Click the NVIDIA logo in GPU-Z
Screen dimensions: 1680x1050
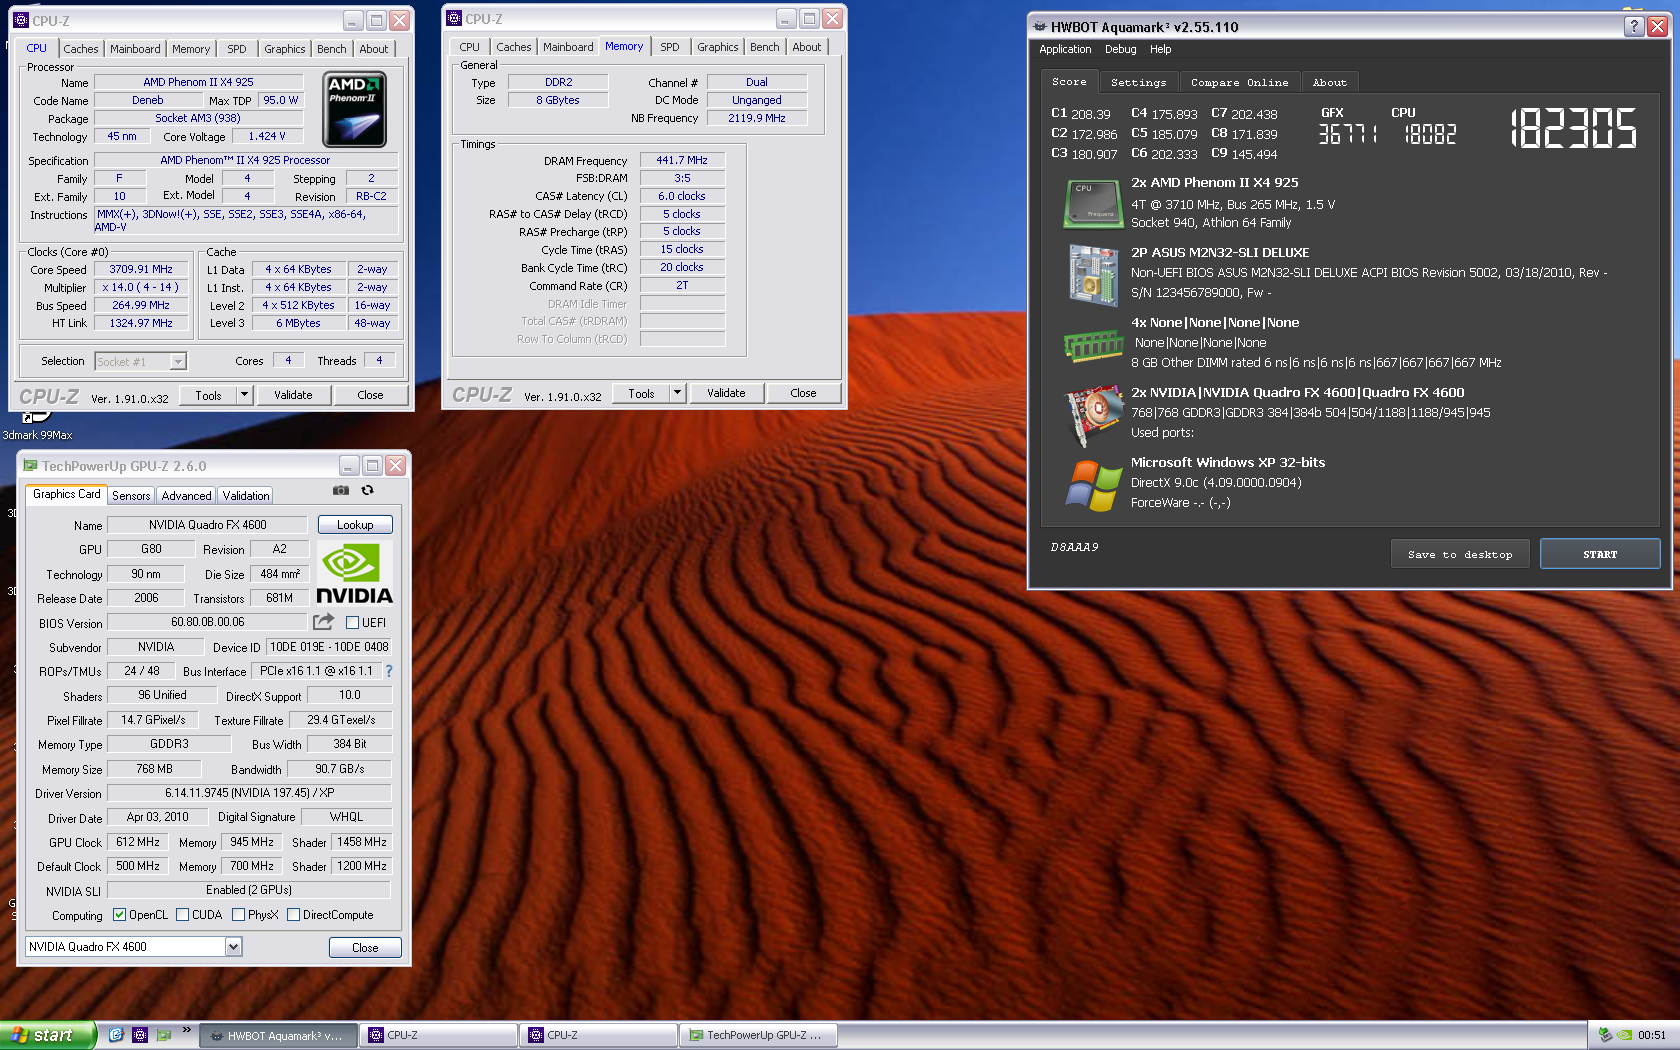pyautogui.click(x=354, y=573)
